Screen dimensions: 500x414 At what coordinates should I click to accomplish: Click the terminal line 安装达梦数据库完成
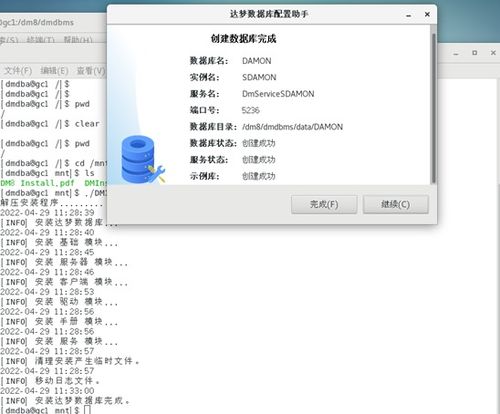65,401
